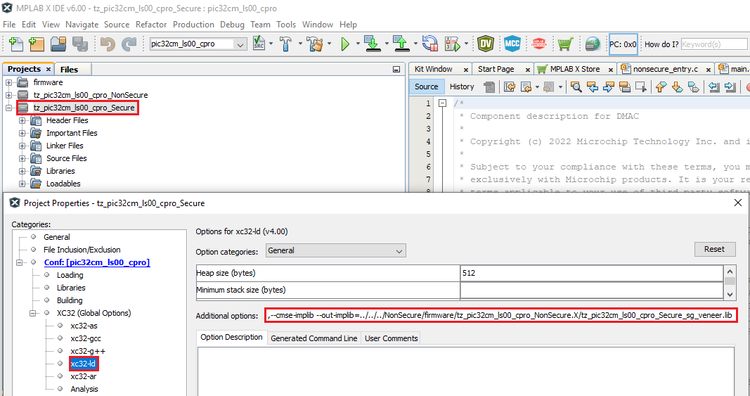Open dropdown arrow beside Build Project hammer
This screenshot has width=750, height=396.
[x=300, y=44]
